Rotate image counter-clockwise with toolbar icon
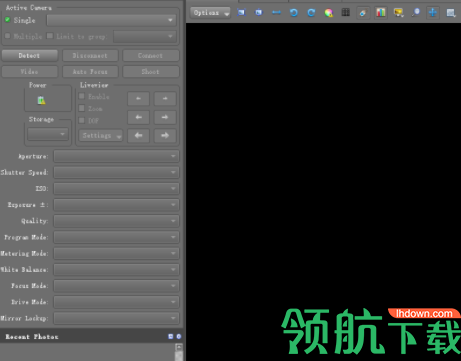 pyautogui.click(x=294, y=13)
